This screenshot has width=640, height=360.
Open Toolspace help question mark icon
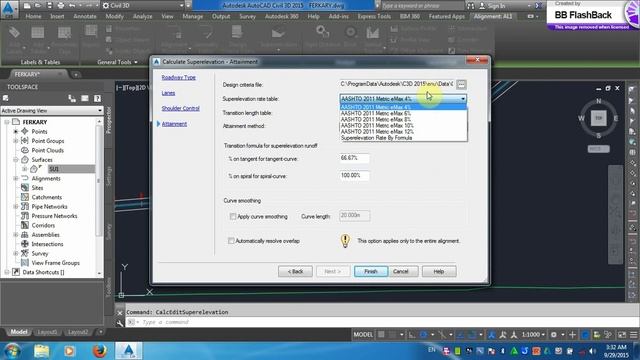pyautogui.click(x=97, y=98)
